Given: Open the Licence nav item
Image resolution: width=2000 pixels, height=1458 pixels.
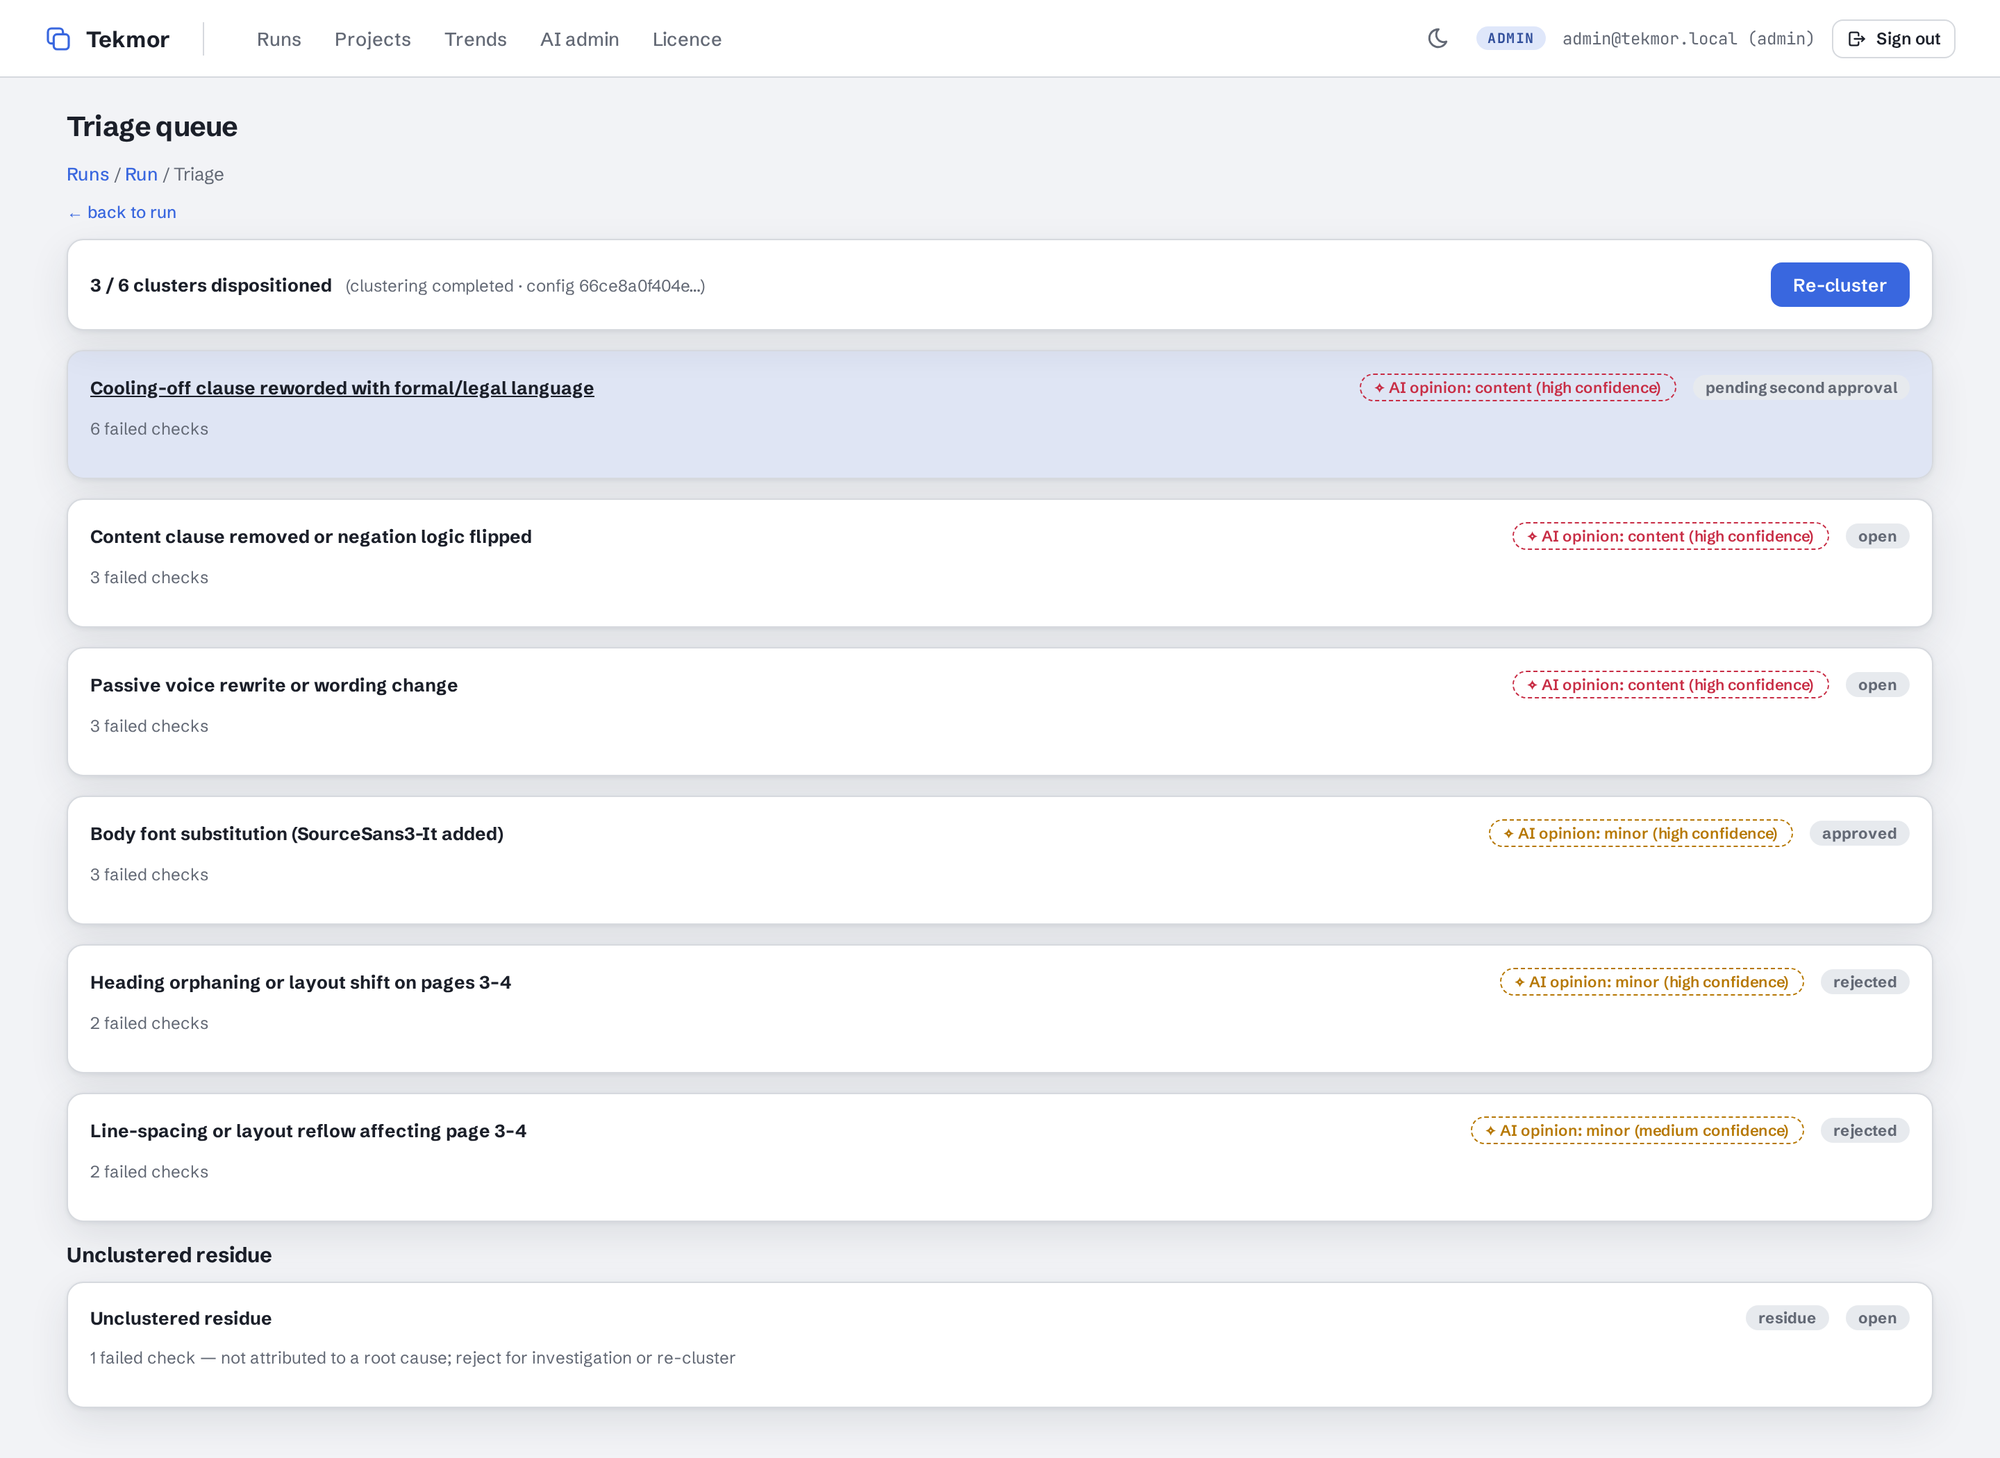Looking at the screenshot, I should [x=687, y=39].
